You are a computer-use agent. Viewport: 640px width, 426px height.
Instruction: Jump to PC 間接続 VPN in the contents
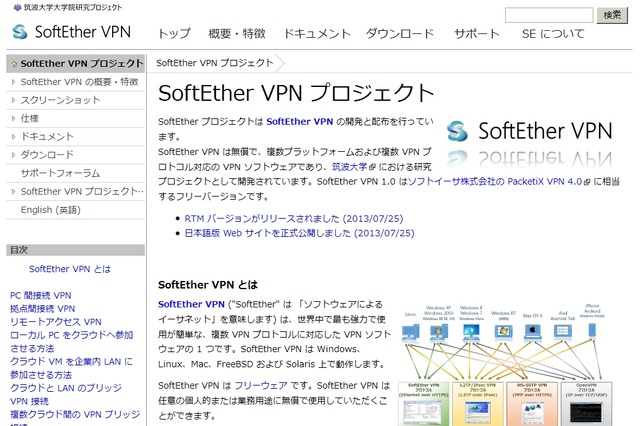(x=40, y=295)
